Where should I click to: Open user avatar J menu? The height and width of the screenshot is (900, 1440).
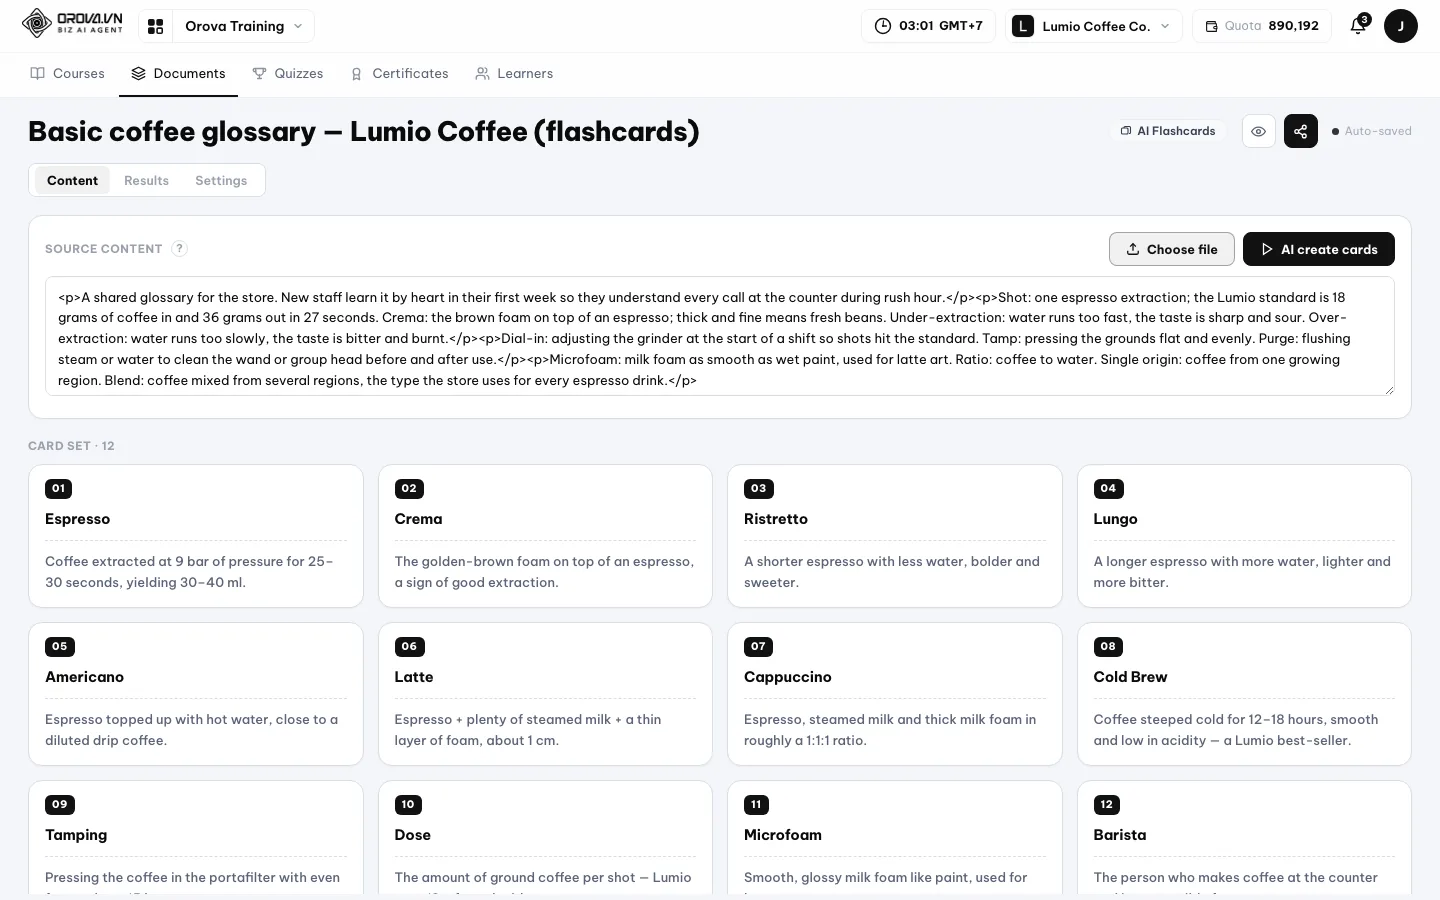(1400, 26)
